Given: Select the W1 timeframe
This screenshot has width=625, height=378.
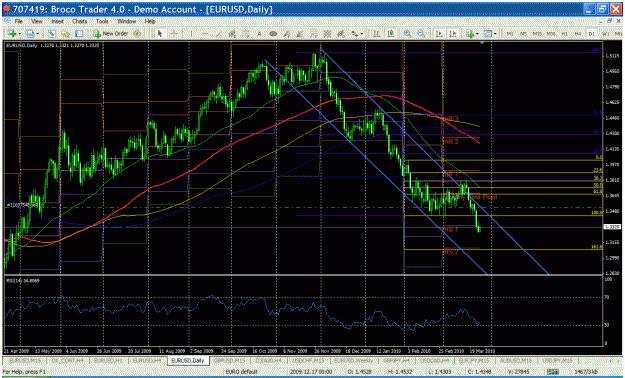Looking at the screenshot, I should [605, 34].
